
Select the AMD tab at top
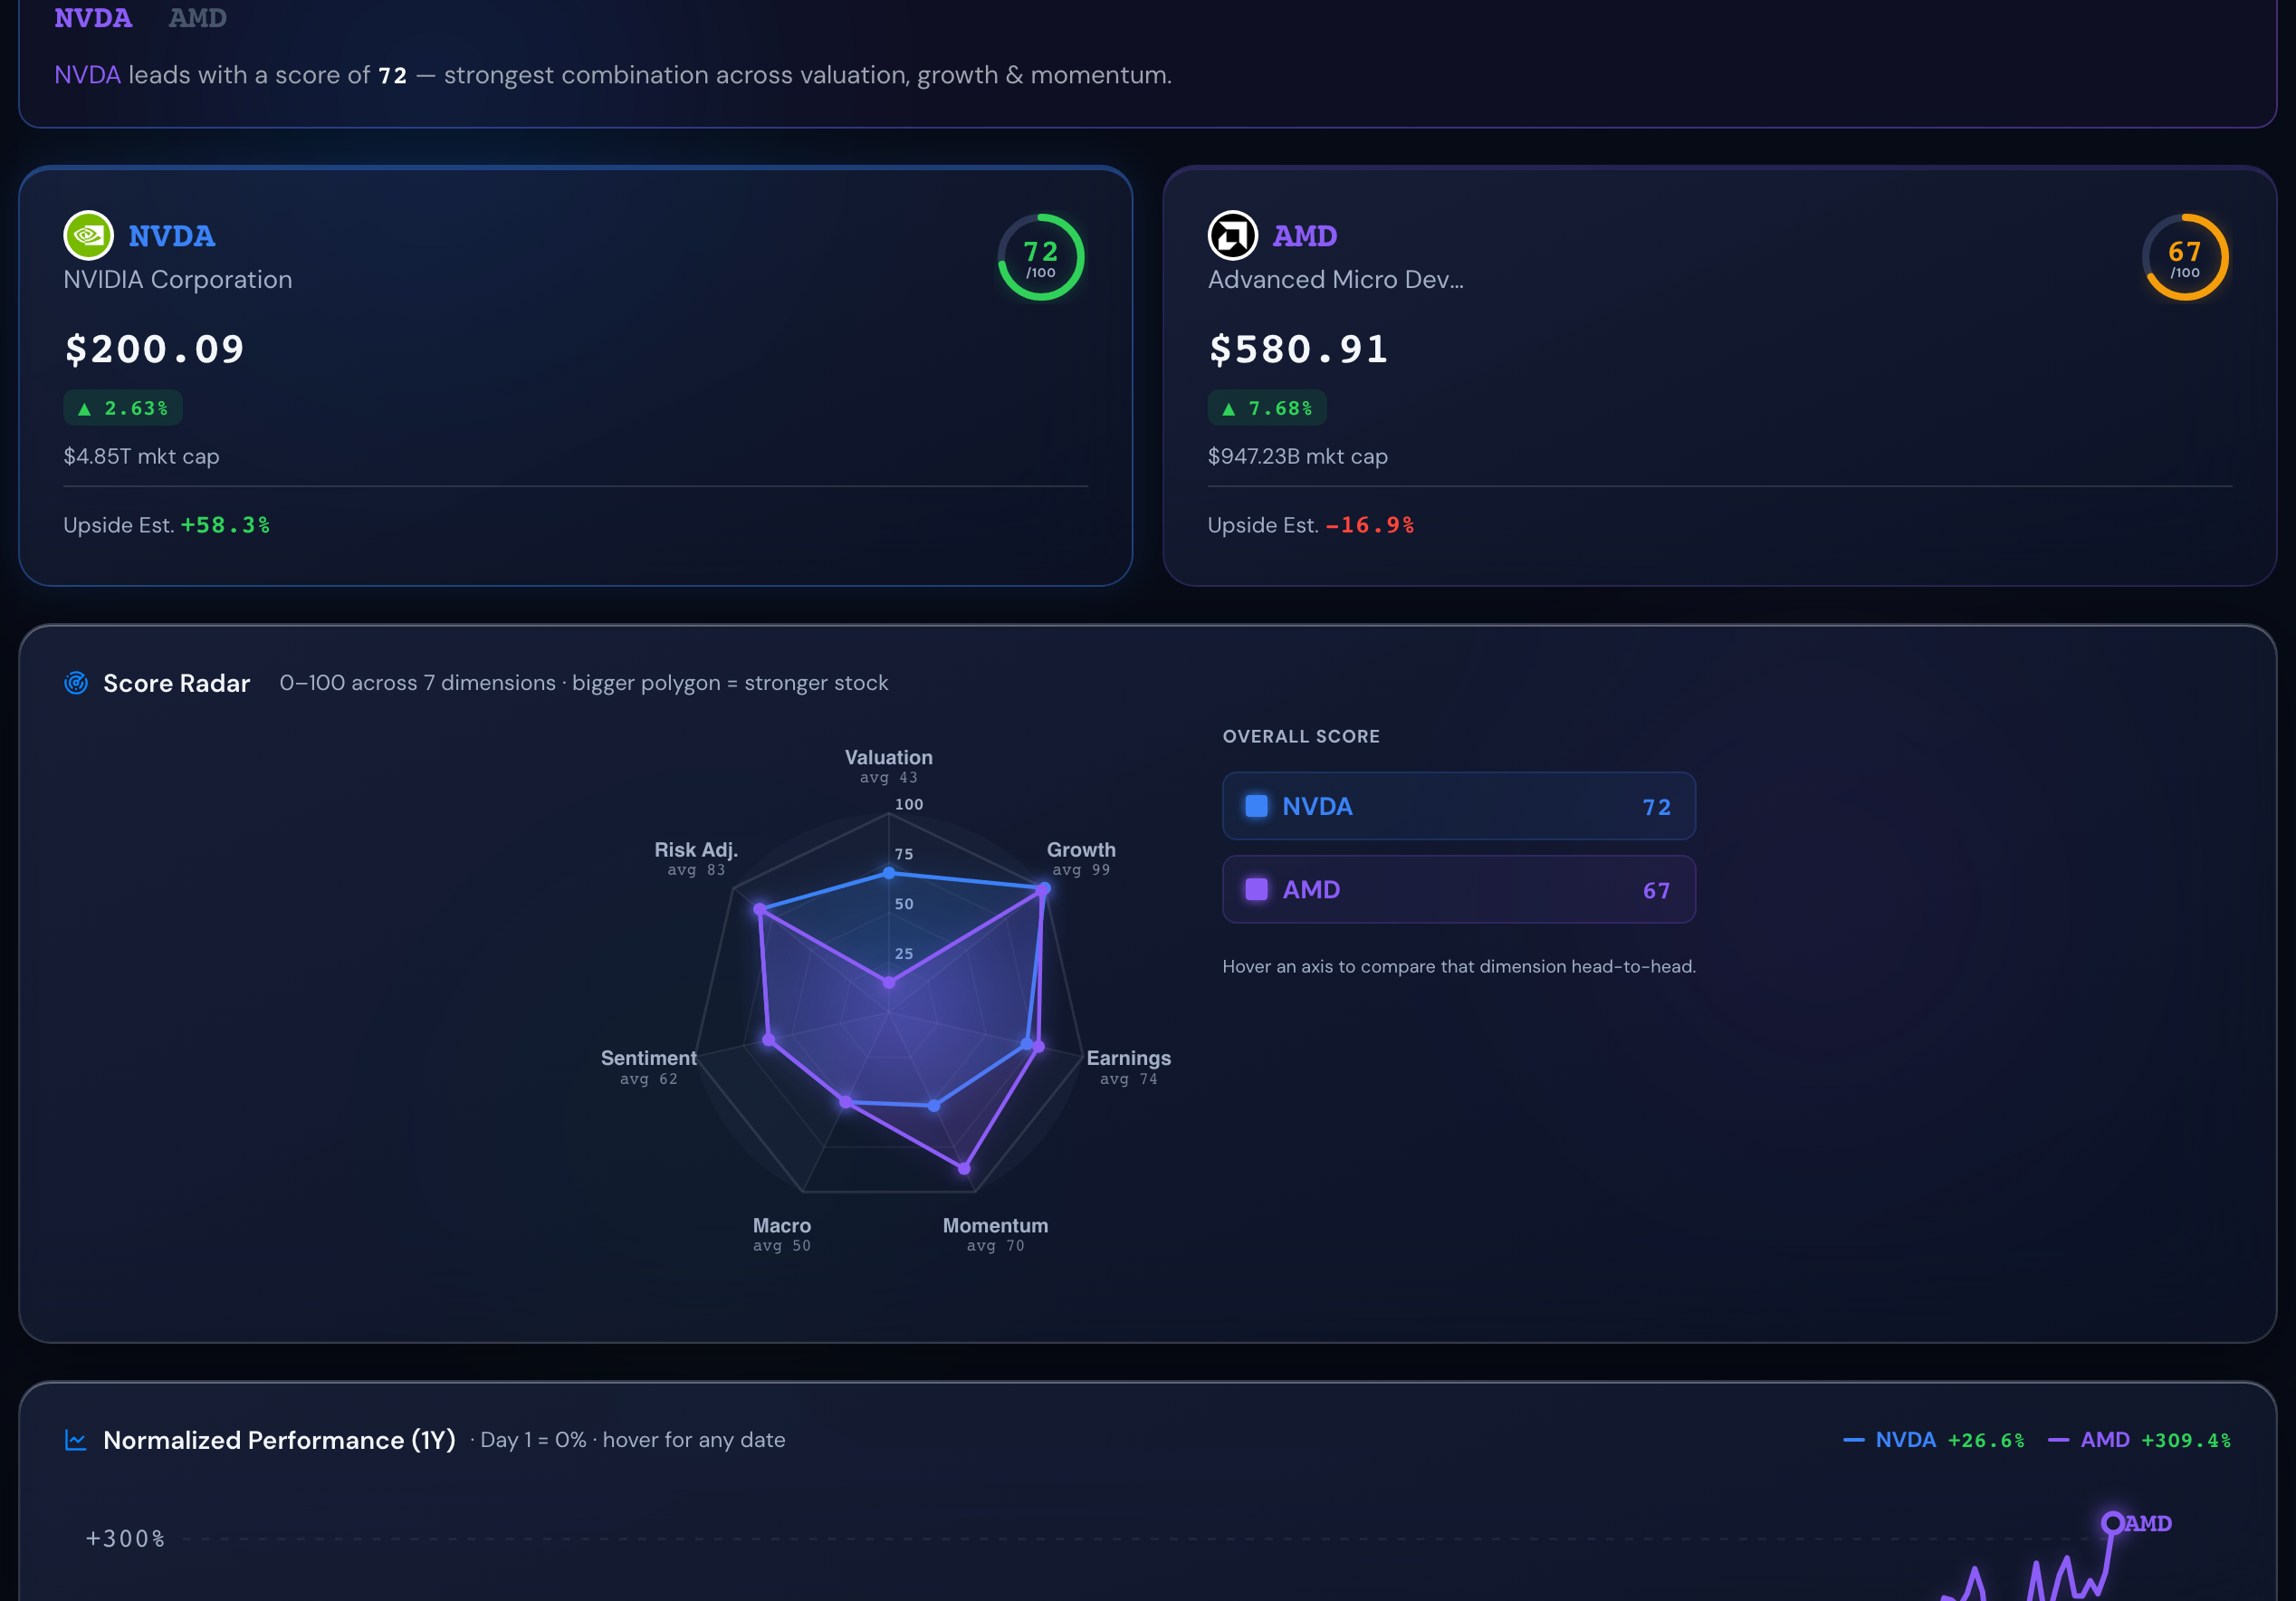(197, 18)
